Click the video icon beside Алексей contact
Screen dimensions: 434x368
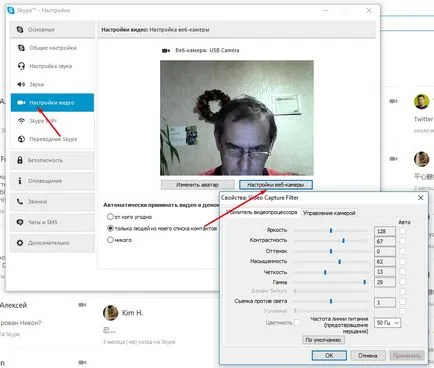pos(82,305)
